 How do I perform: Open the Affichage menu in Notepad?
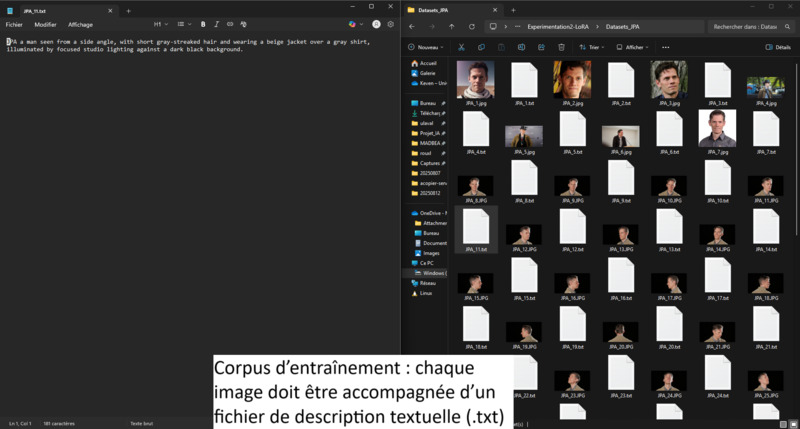pyautogui.click(x=80, y=24)
